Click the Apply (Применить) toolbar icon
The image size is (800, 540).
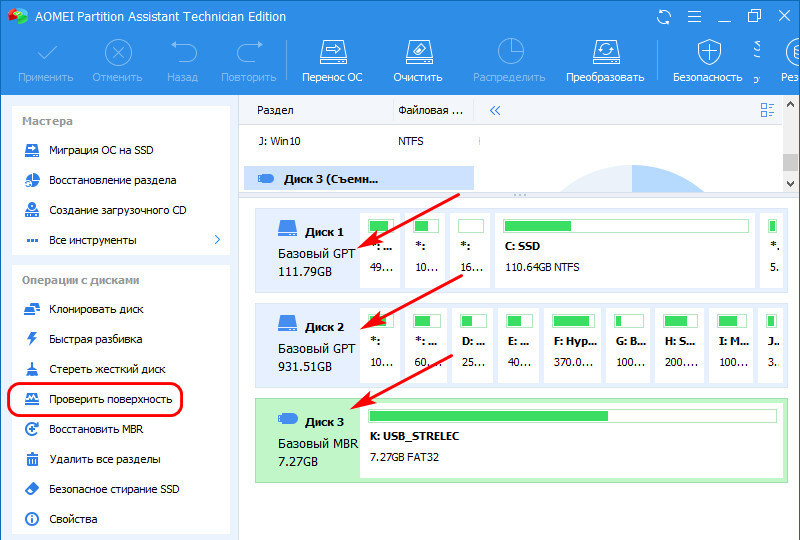pos(46,53)
